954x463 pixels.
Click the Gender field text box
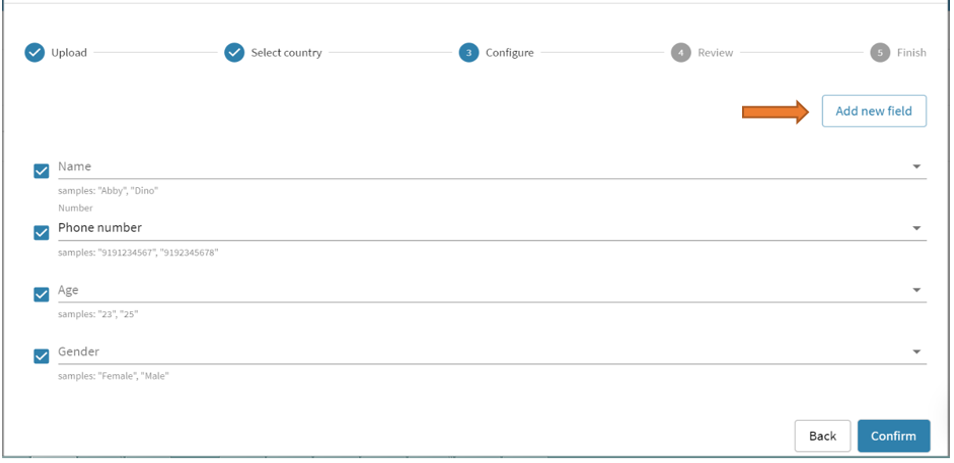480,352
